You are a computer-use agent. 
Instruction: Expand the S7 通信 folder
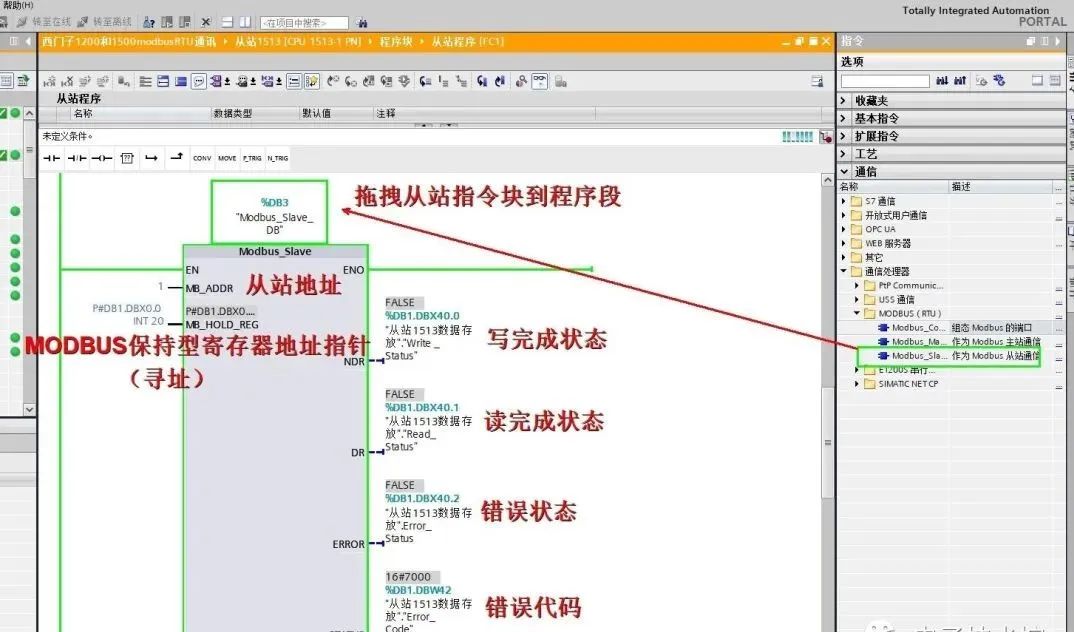tap(844, 201)
